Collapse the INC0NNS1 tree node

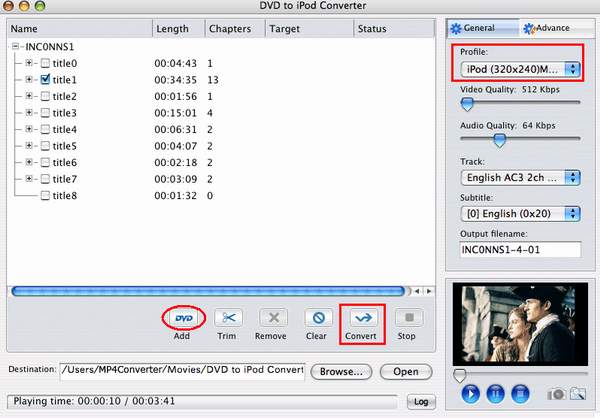(15, 46)
